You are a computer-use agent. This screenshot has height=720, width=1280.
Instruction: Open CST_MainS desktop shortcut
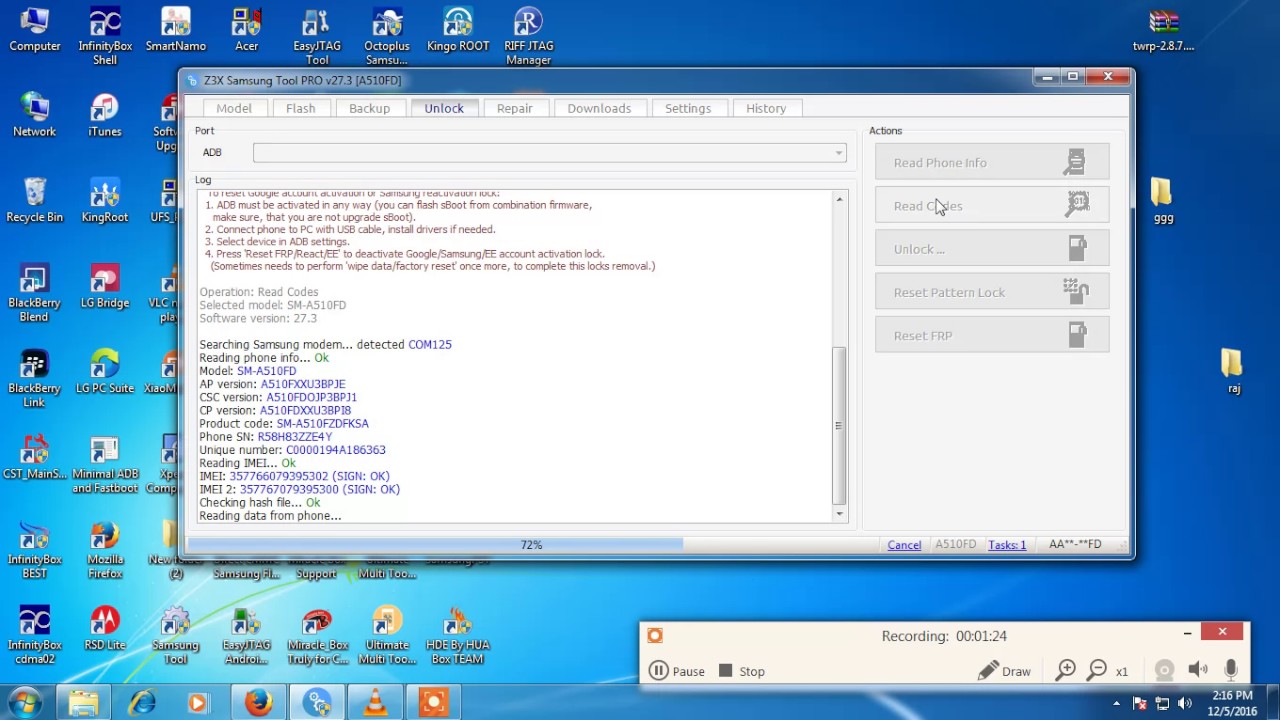click(35, 458)
